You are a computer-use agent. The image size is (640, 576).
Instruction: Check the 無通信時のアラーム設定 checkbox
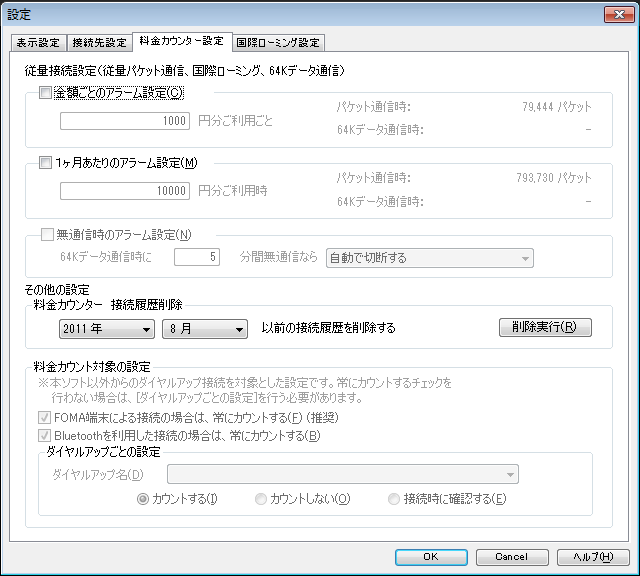click(45, 235)
